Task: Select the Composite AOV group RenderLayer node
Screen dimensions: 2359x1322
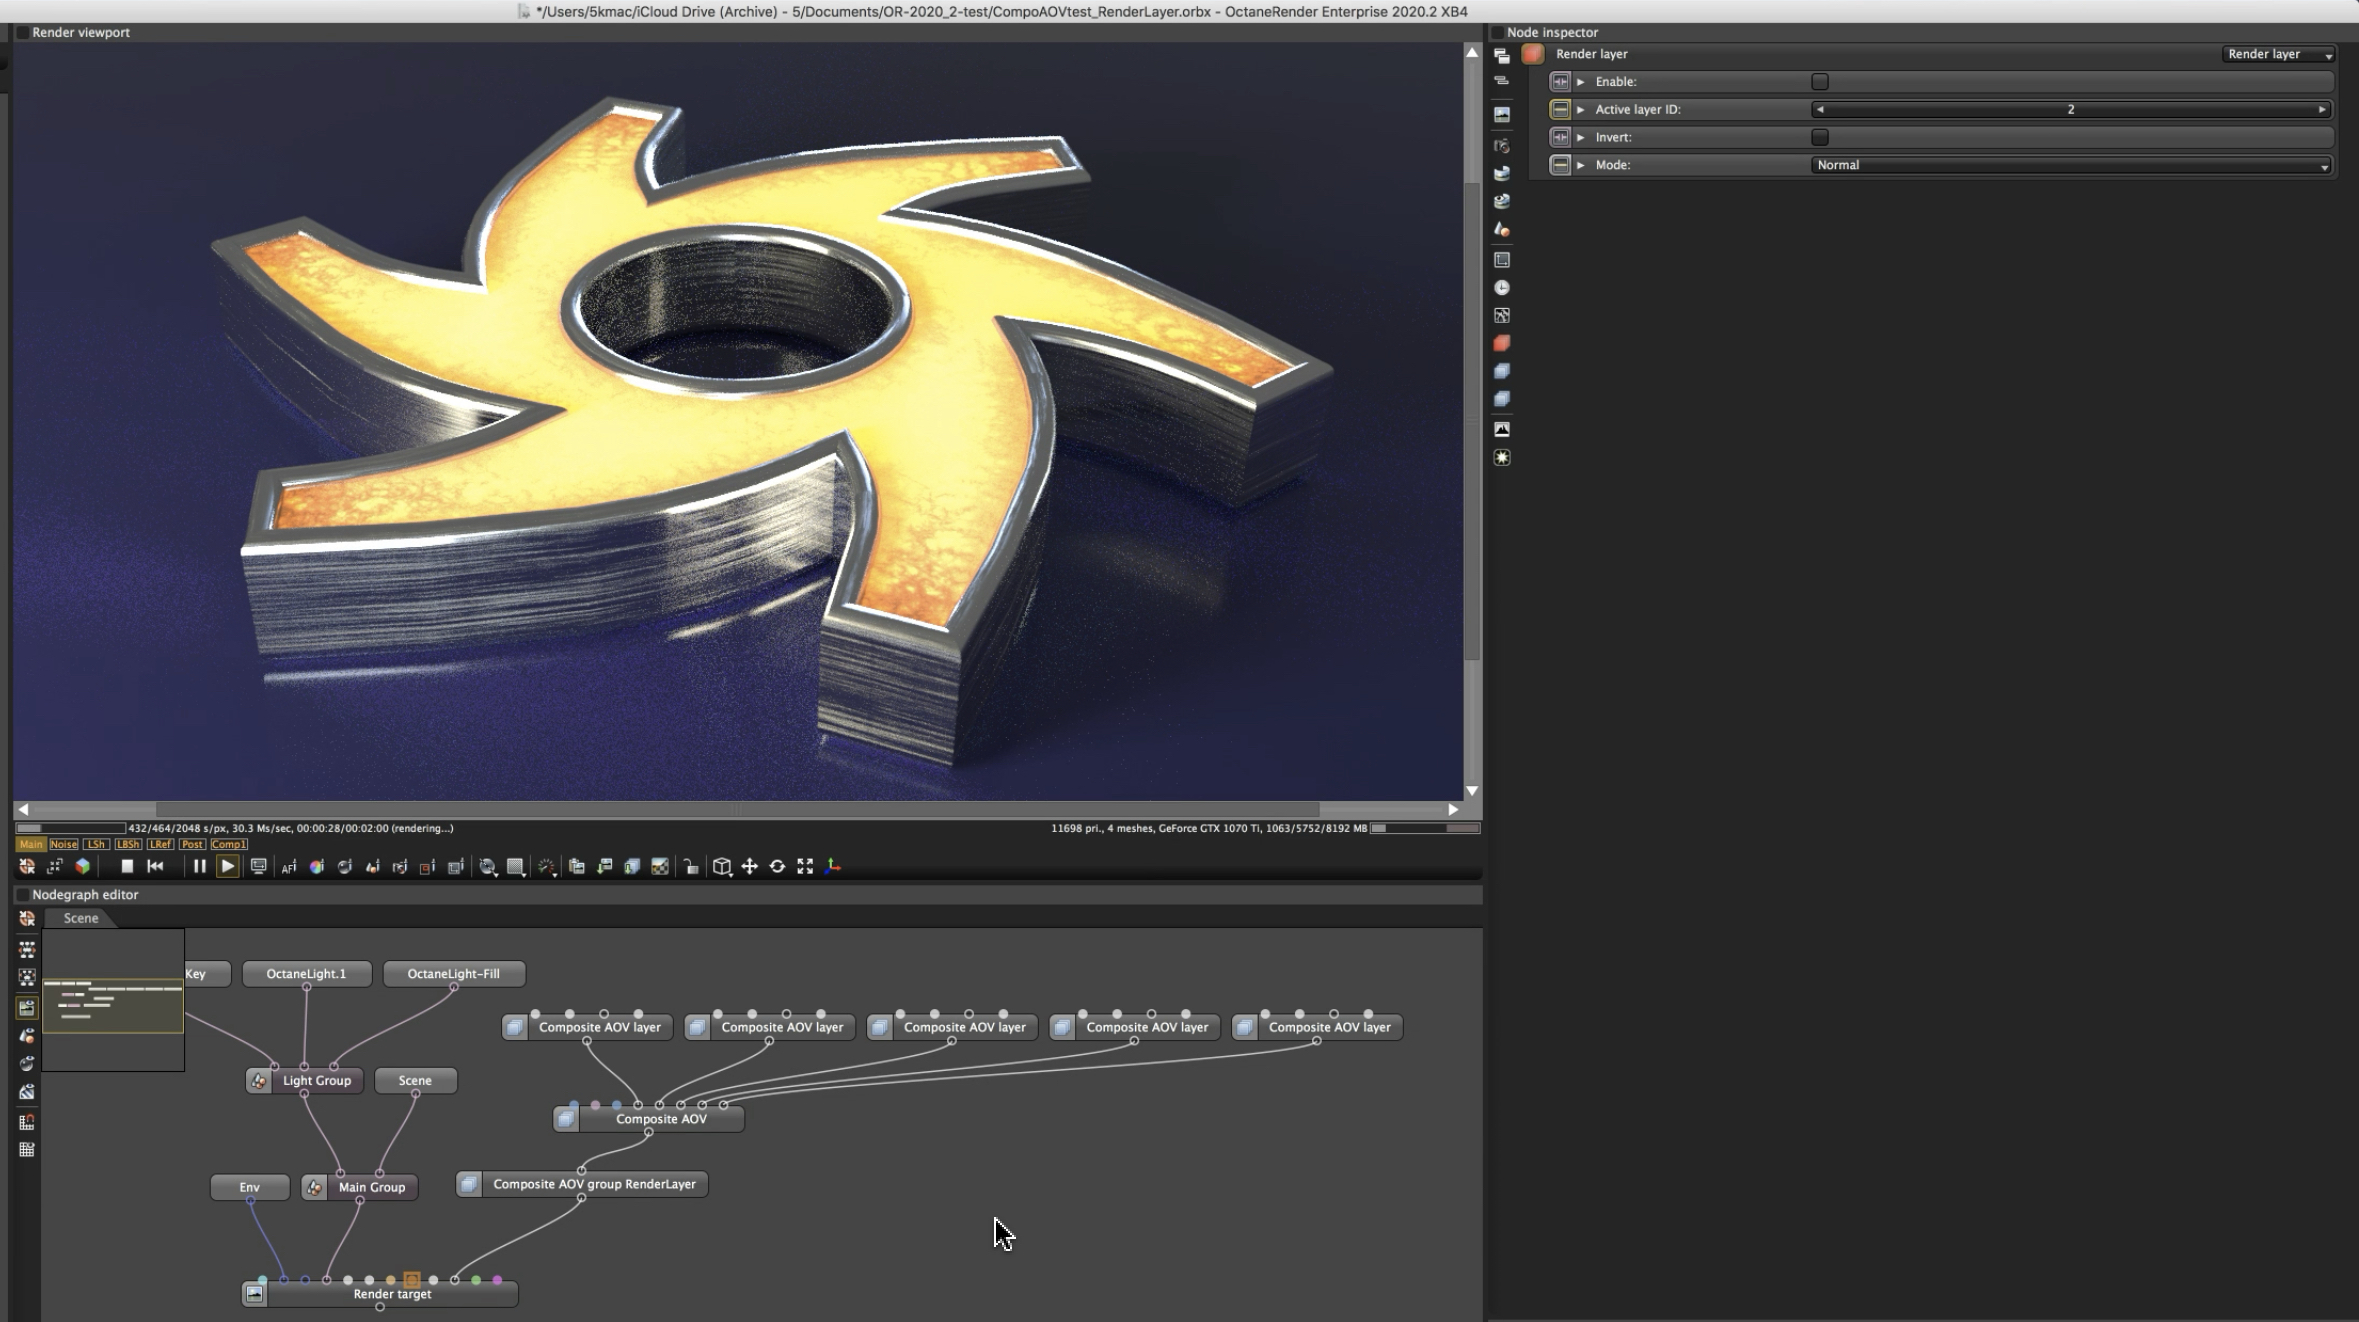Action: pos(594,1184)
